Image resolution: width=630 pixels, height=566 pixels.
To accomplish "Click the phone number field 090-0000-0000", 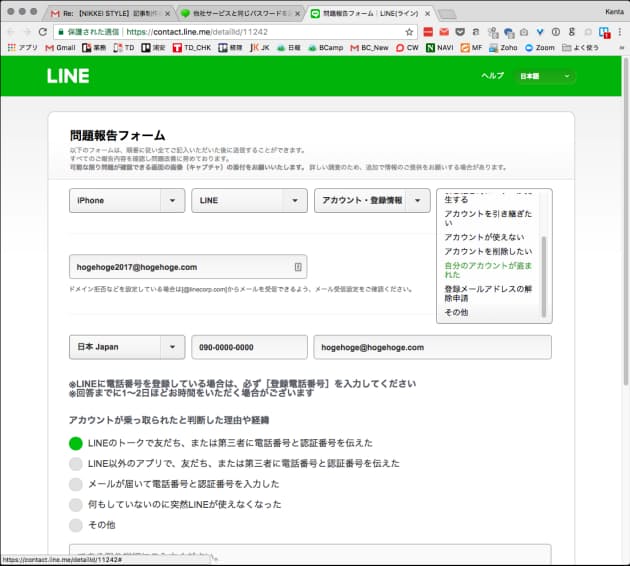I will pos(249,347).
